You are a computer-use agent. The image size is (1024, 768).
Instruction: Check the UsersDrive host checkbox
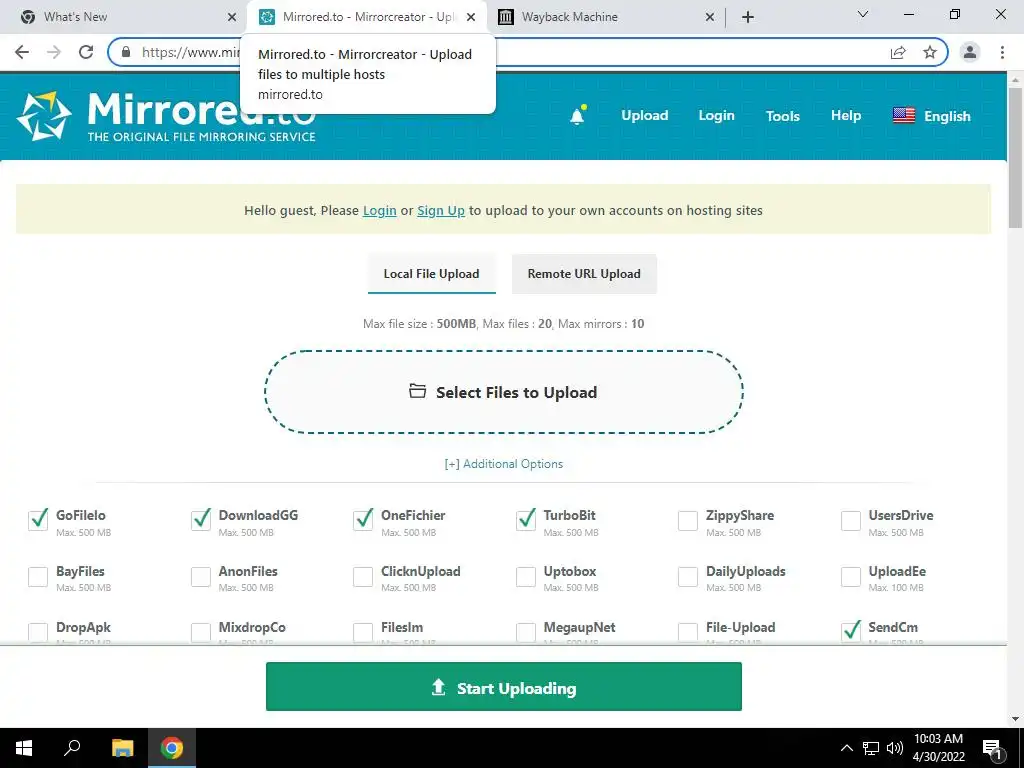tap(850, 520)
